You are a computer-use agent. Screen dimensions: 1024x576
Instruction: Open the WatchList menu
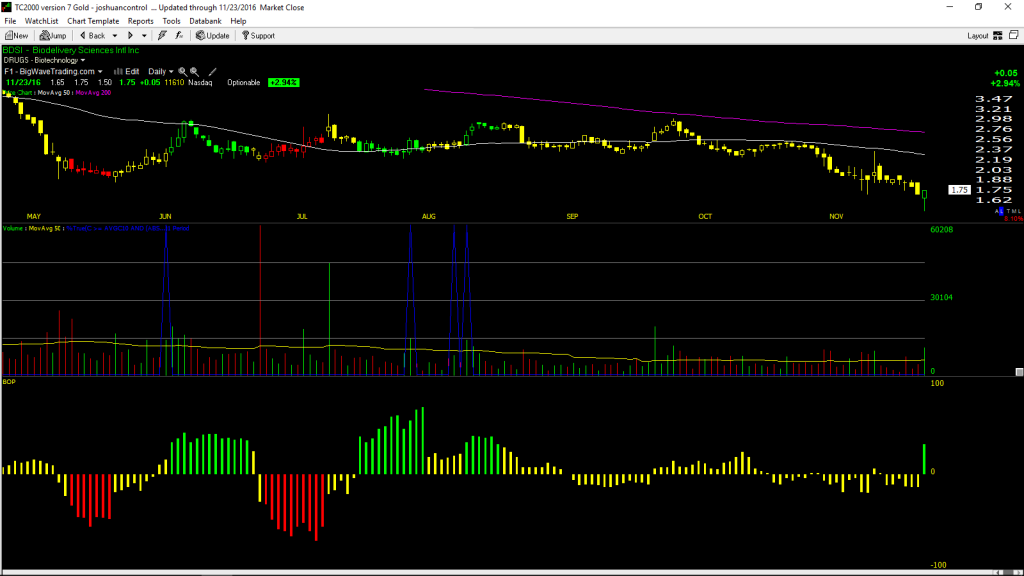pos(41,21)
